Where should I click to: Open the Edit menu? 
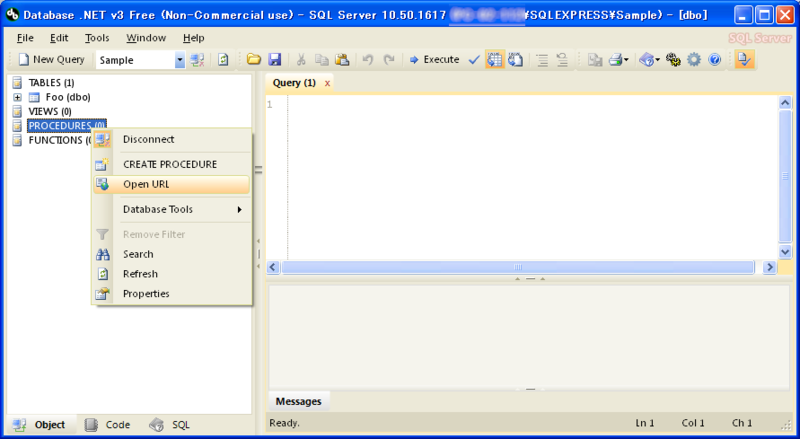click(59, 38)
